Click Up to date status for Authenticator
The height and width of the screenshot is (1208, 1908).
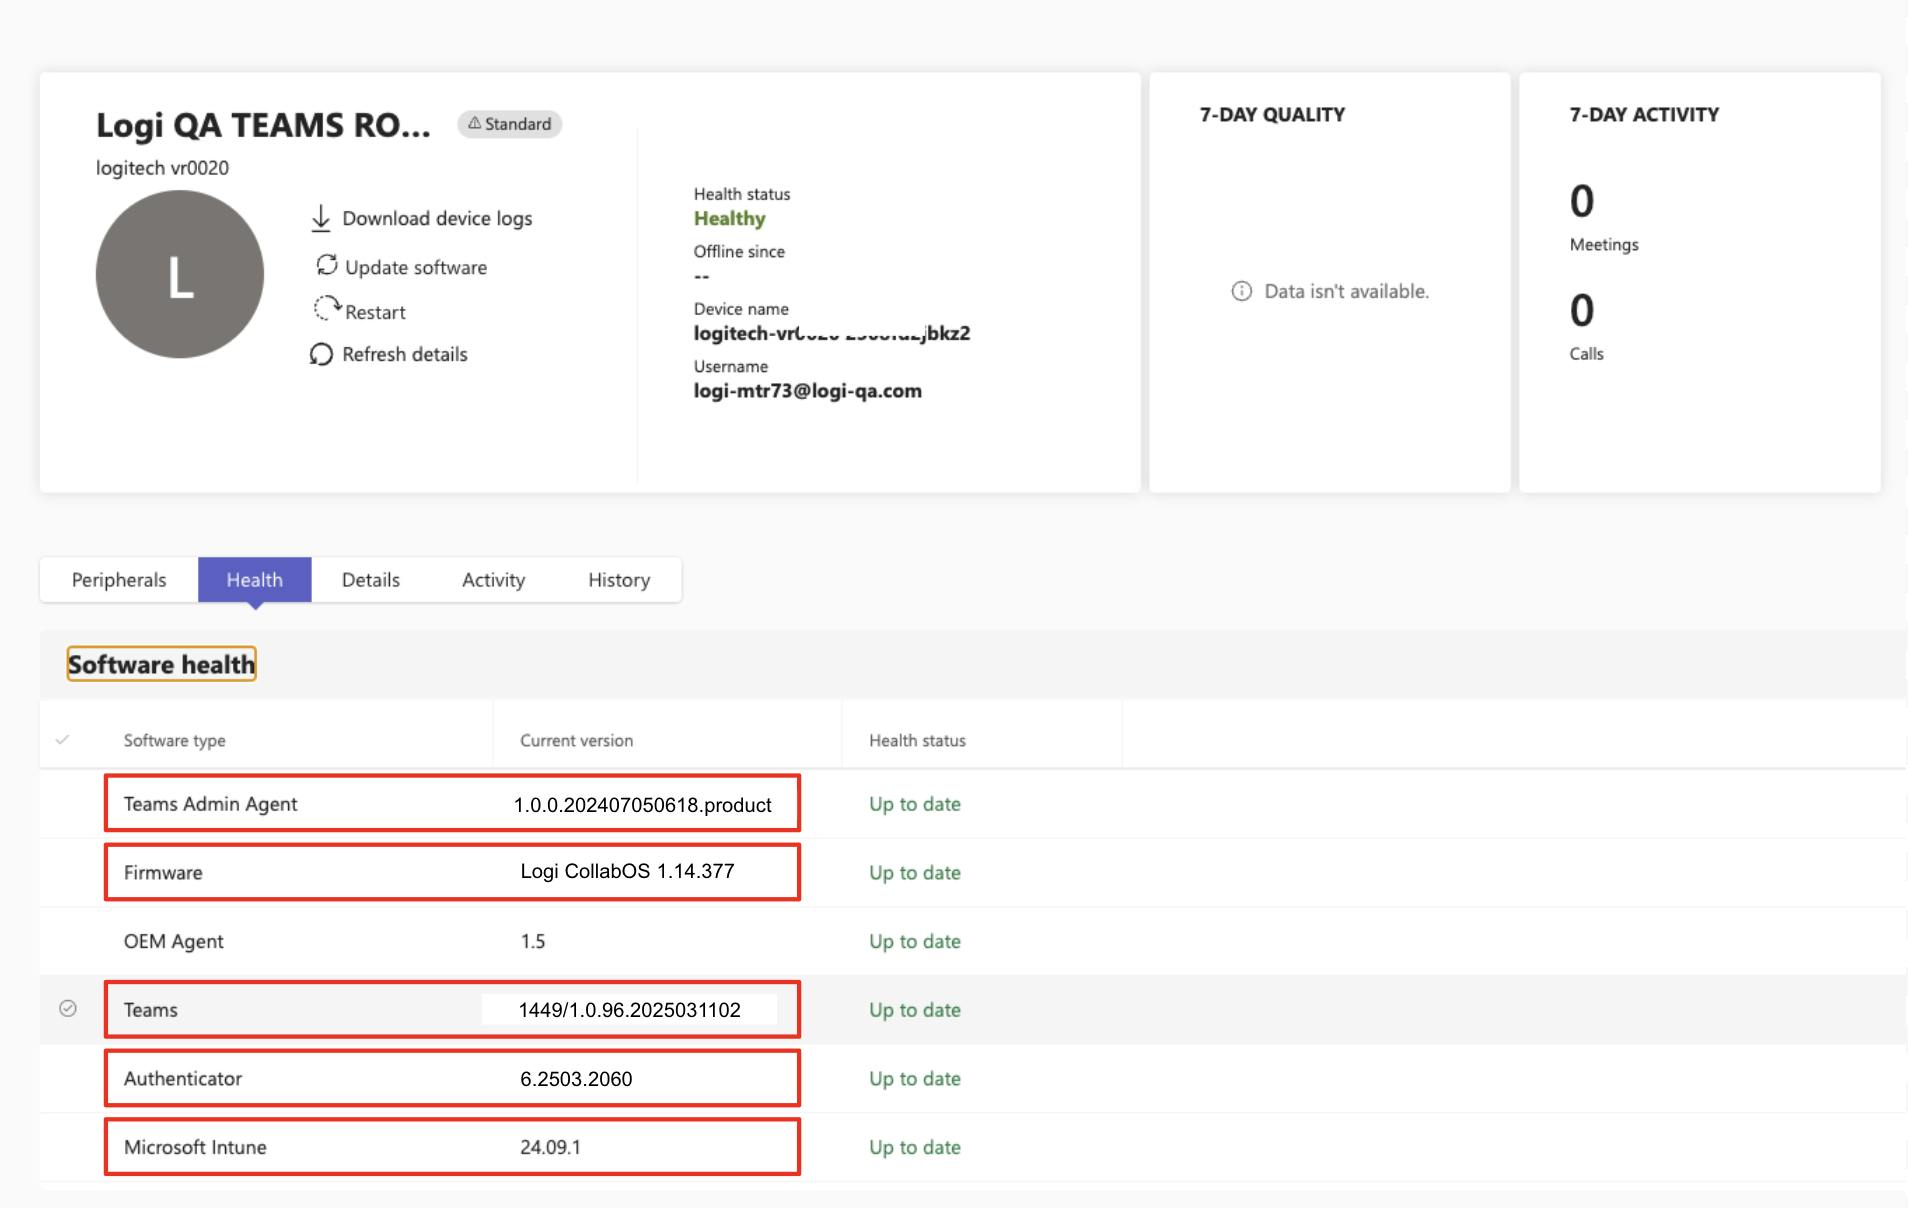point(915,1078)
